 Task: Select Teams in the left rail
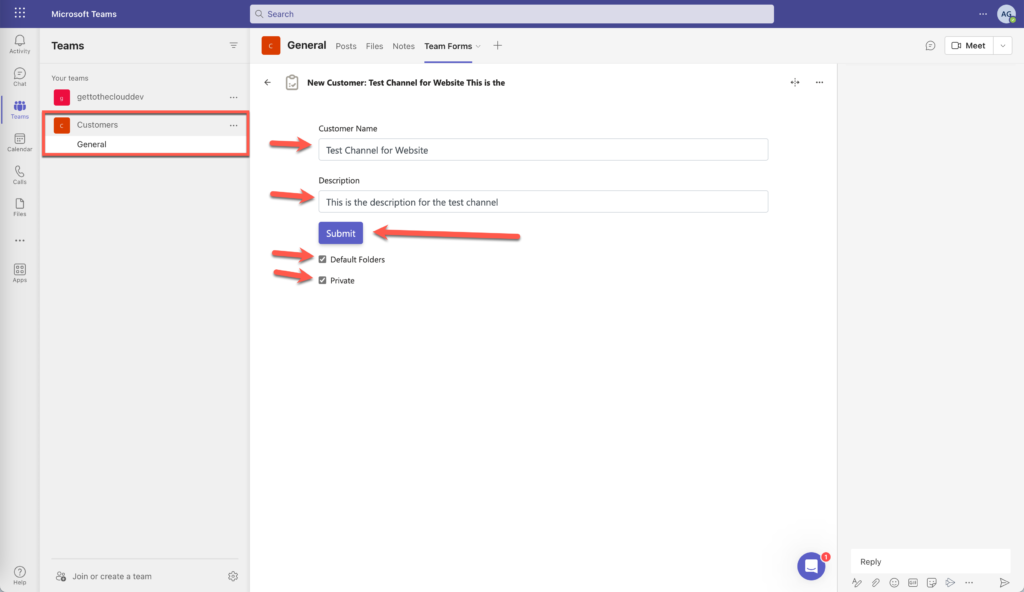[20, 109]
